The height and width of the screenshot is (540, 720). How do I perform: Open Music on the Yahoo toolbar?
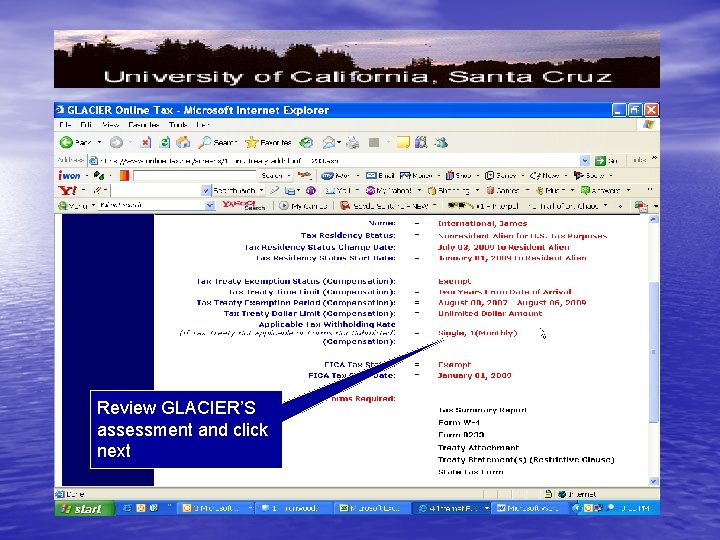tap(550, 190)
